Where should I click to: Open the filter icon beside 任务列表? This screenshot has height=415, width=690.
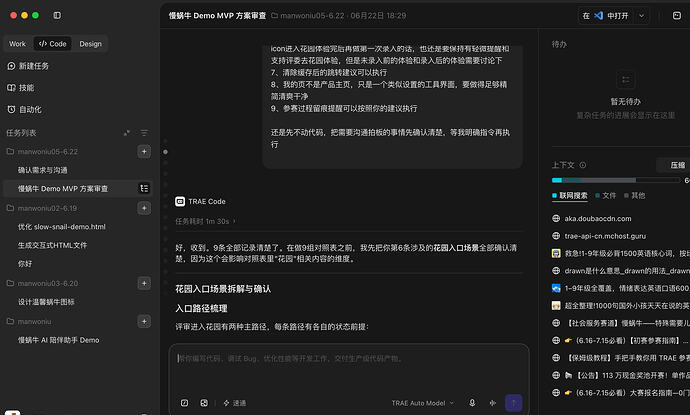coord(144,132)
